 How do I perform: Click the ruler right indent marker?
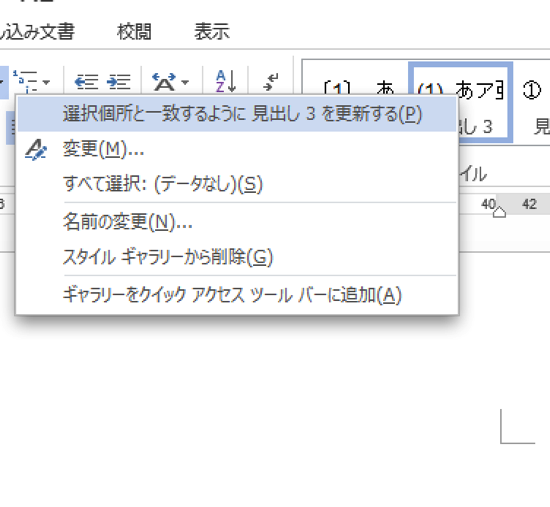click(x=499, y=212)
